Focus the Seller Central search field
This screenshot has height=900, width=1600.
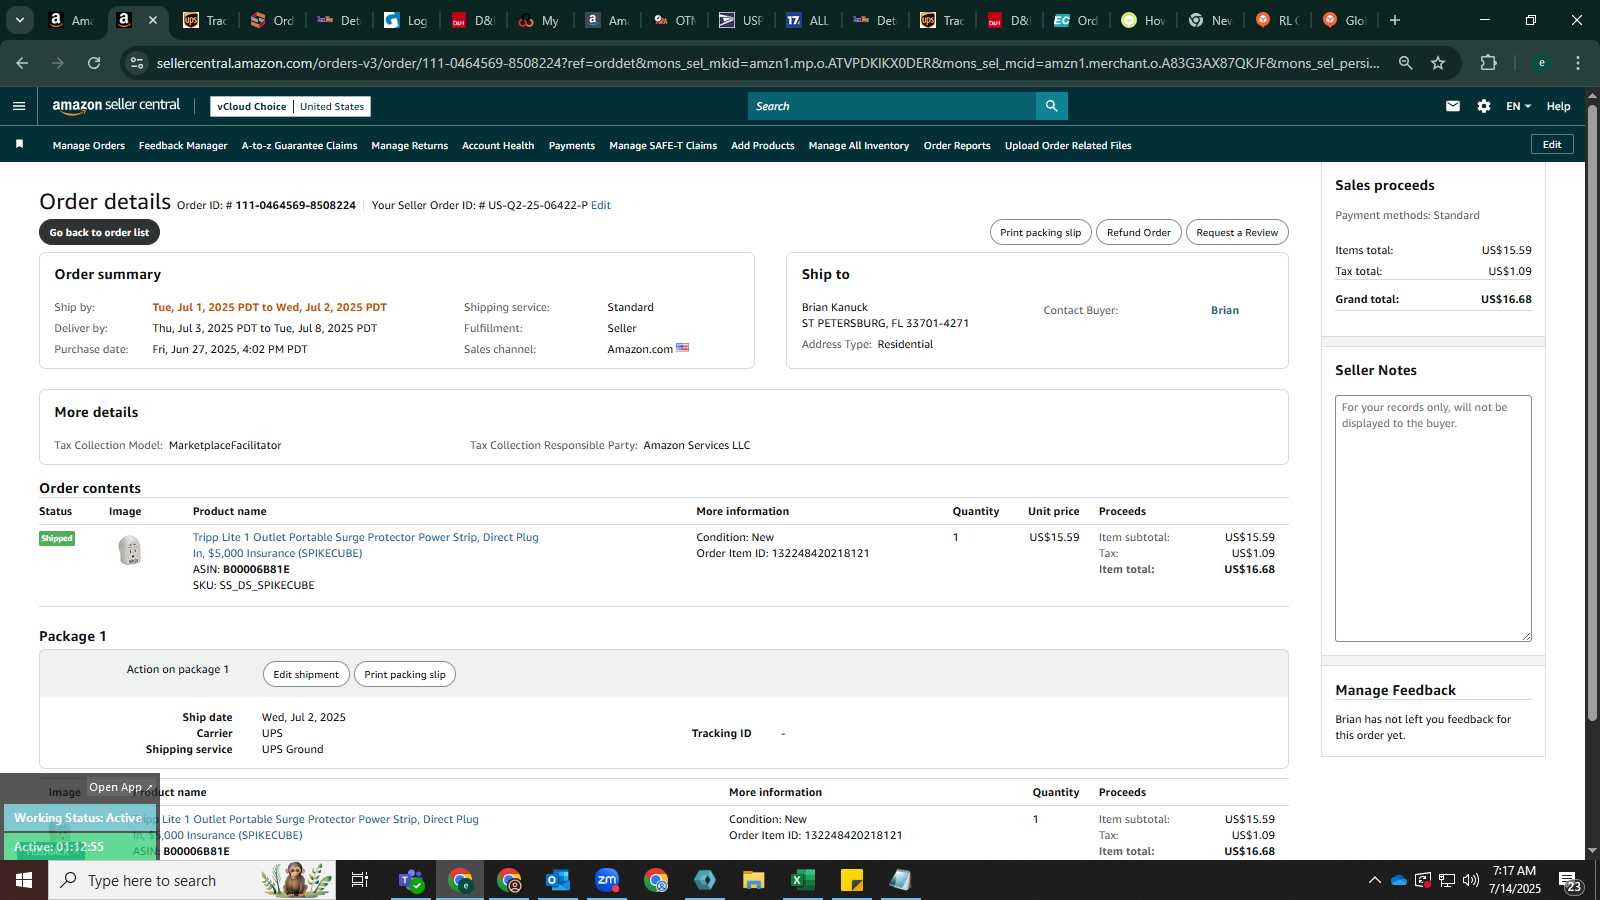pyautogui.click(x=892, y=106)
